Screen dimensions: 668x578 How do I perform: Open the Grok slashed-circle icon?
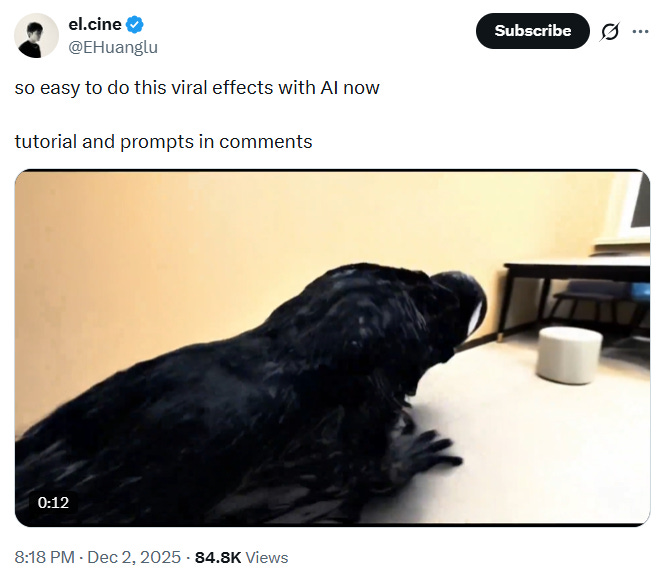(x=610, y=31)
